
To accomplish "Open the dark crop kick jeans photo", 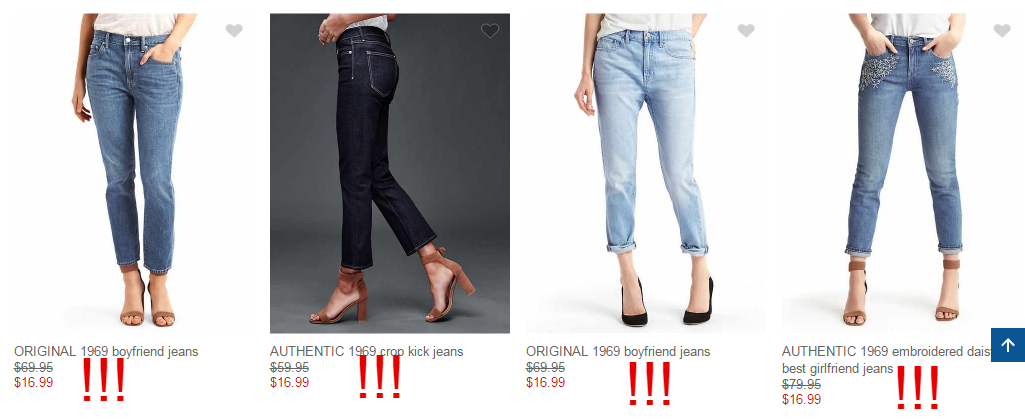I will point(390,173).
